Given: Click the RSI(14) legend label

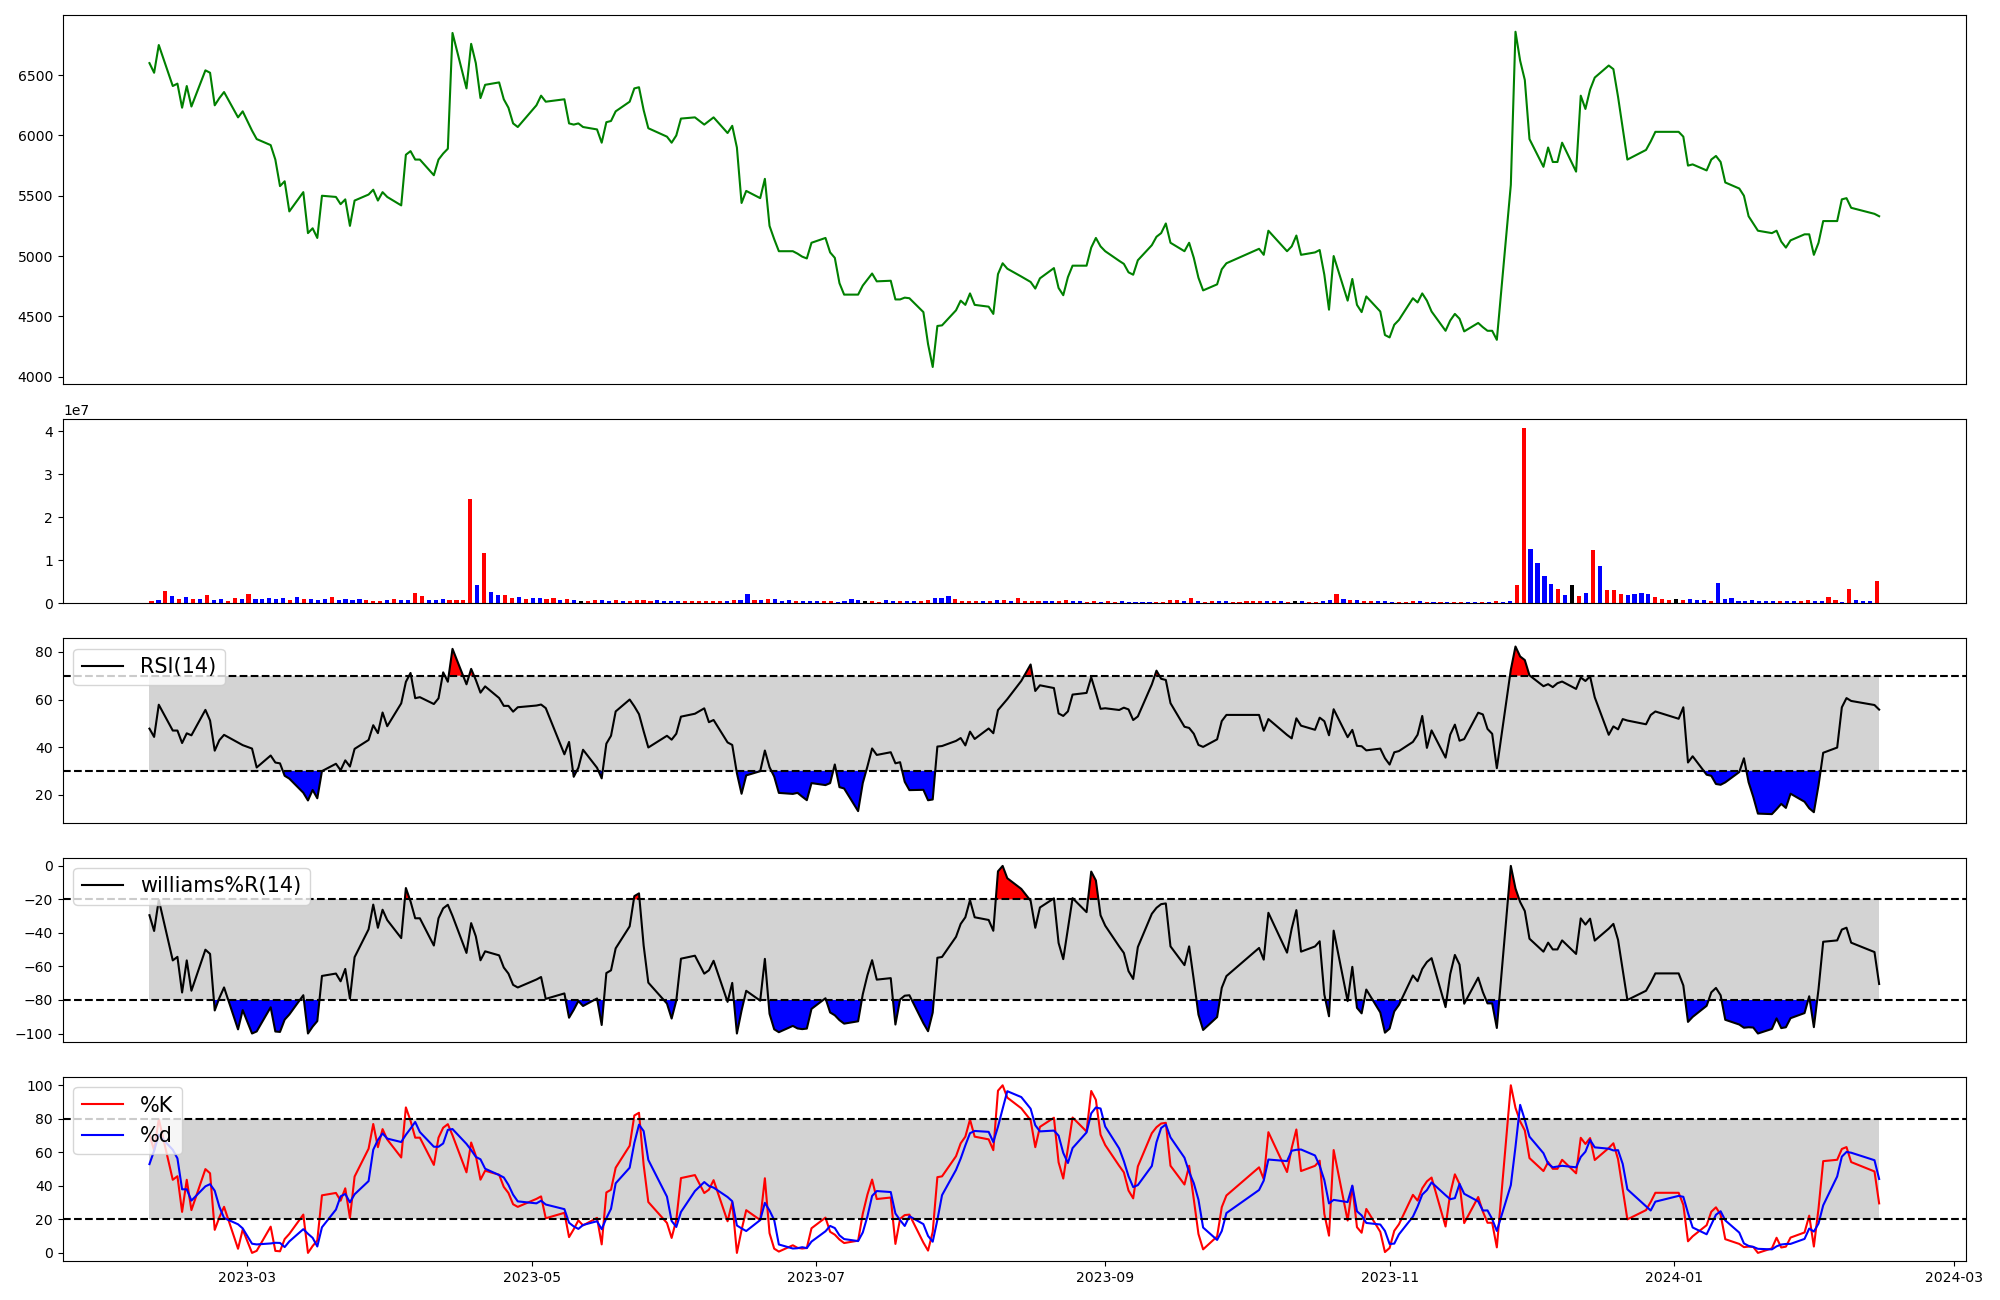Looking at the screenshot, I should click(x=178, y=666).
